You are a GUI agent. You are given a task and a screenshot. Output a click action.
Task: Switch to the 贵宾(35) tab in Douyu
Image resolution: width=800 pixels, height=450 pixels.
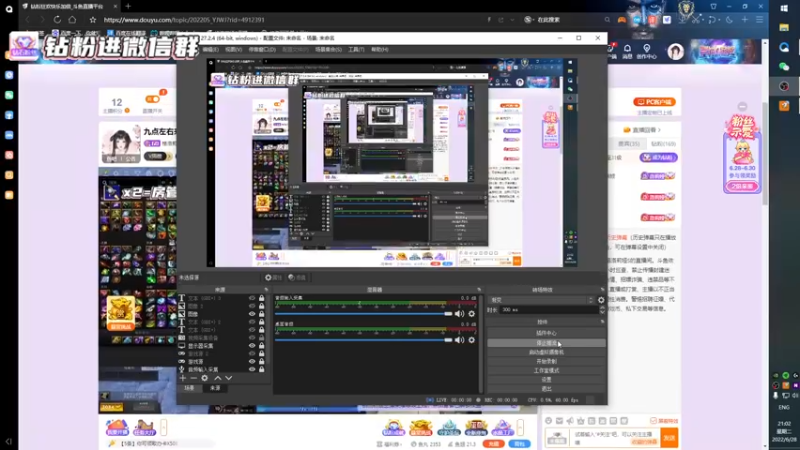pyautogui.click(x=629, y=144)
